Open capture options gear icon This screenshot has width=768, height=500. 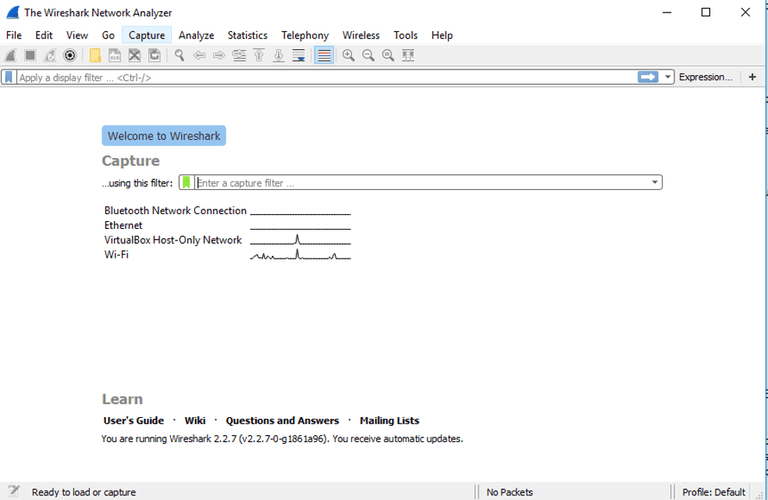pos(70,55)
